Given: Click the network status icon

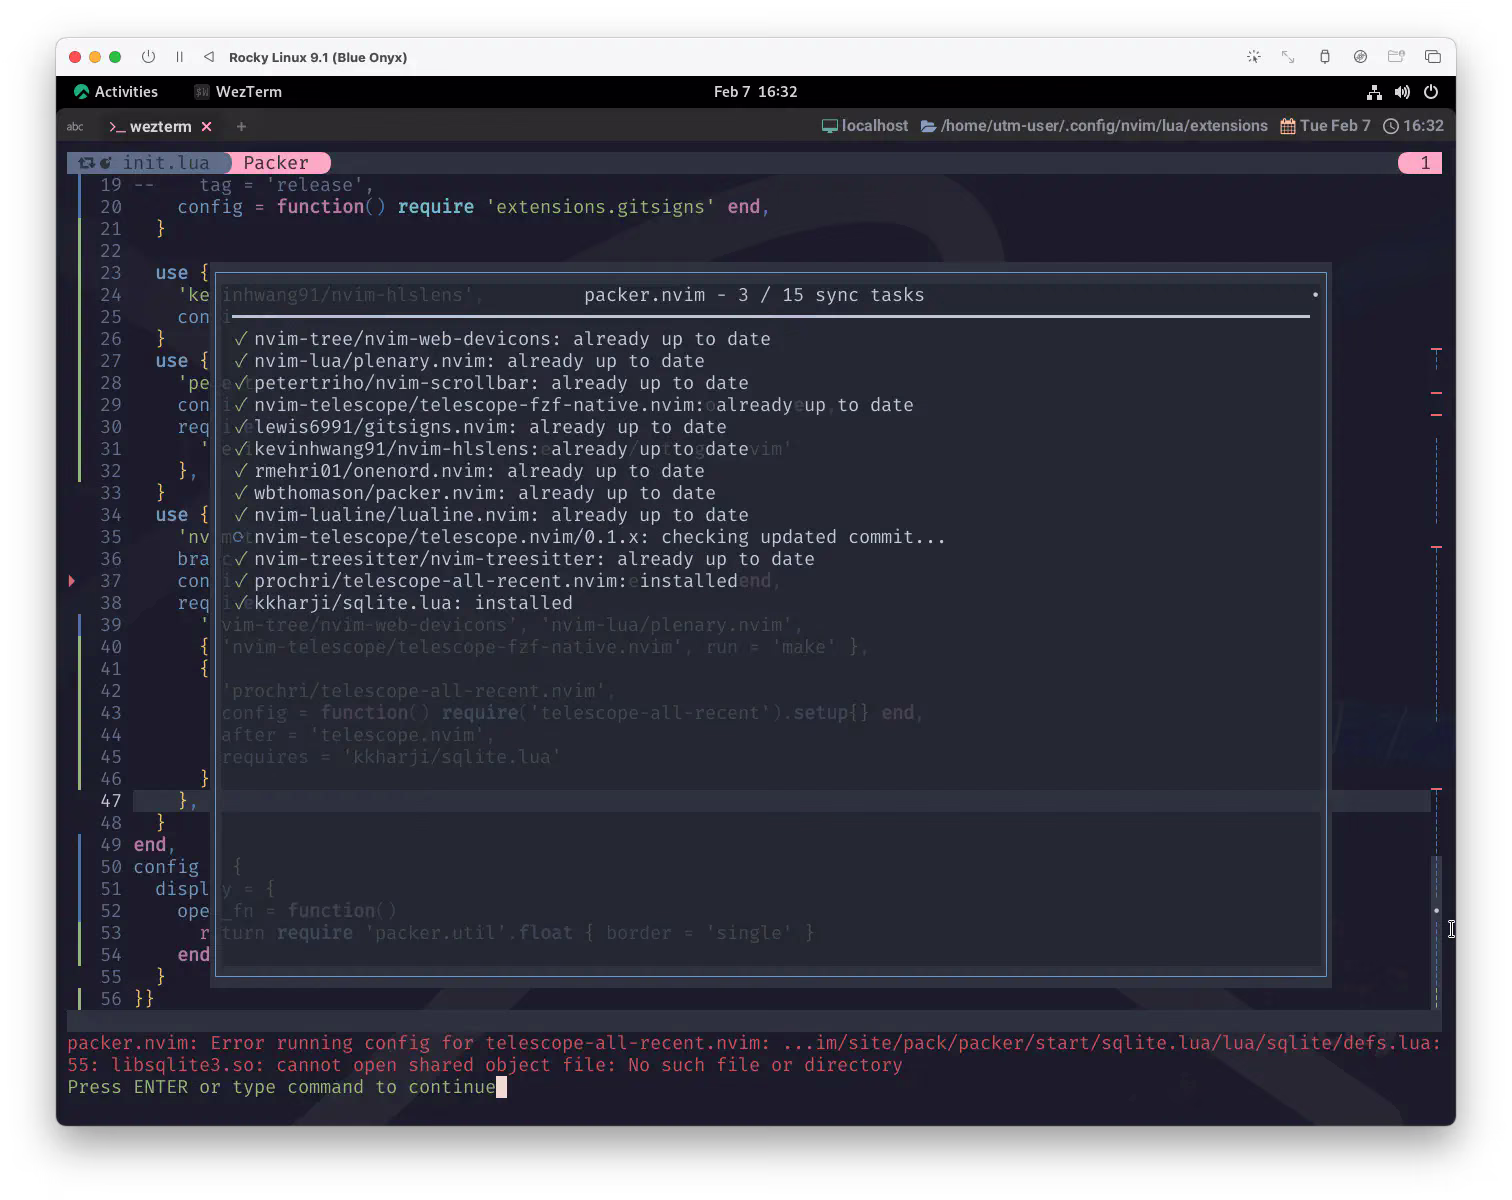Looking at the screenshot, I should click(1374, 92).
